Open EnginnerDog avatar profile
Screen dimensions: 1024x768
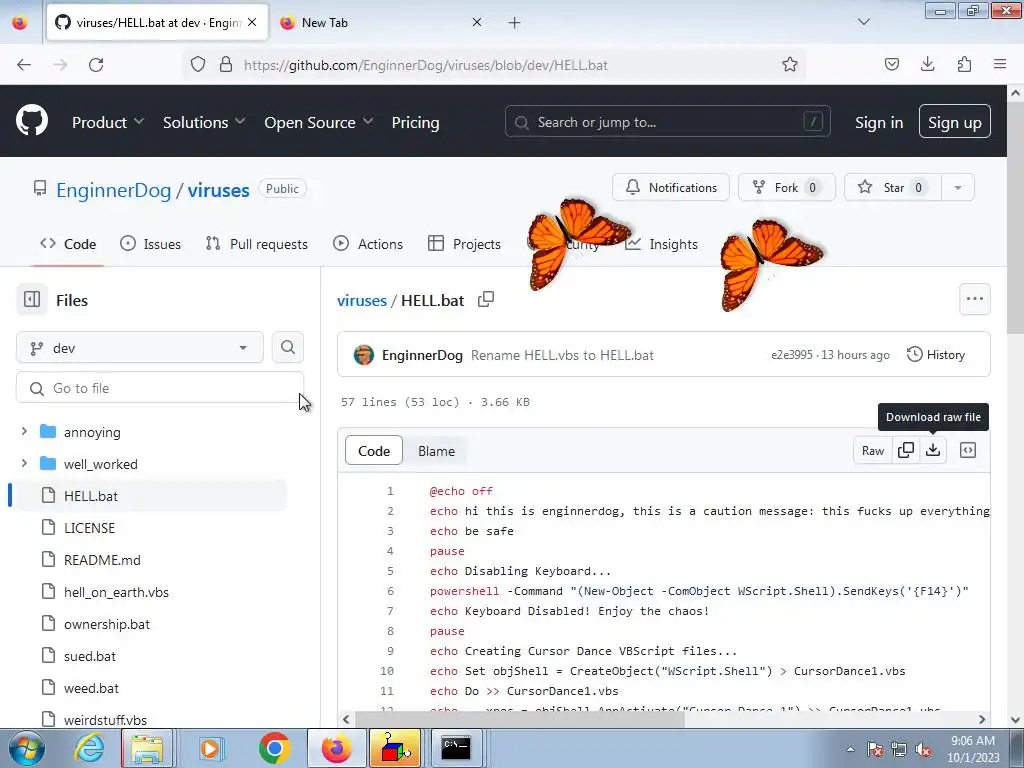[x=364, y=355]
